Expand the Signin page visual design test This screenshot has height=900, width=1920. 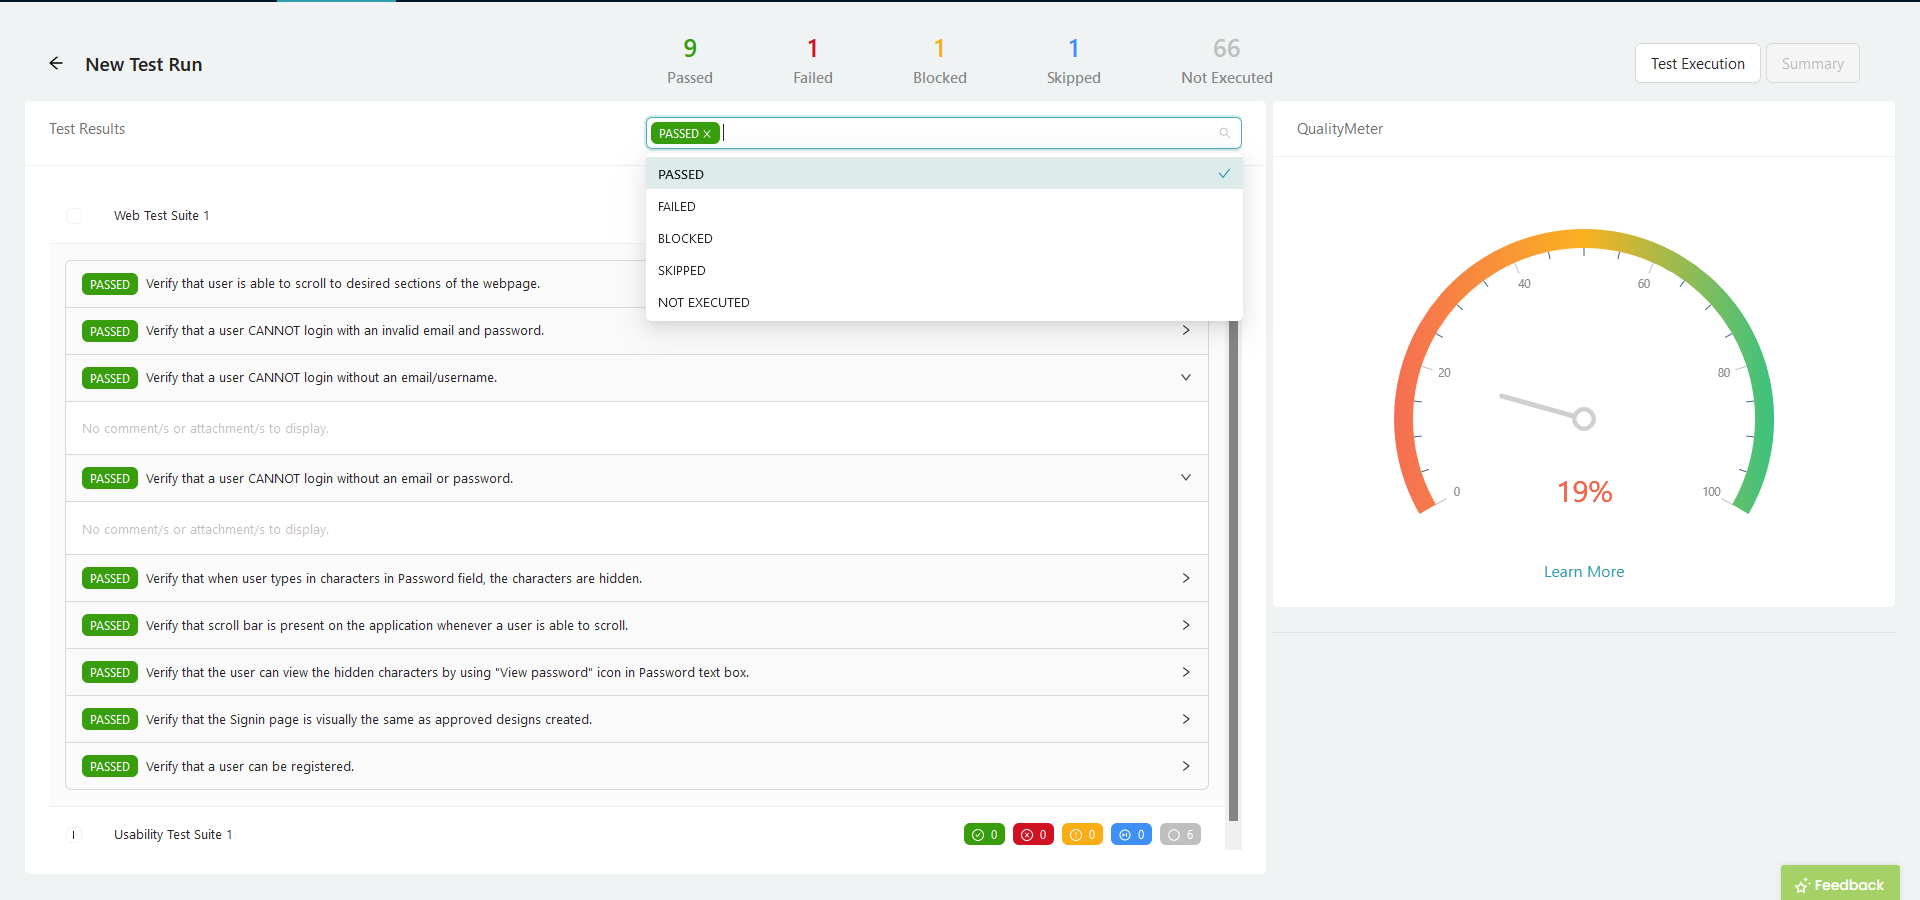tap(1186, 719)
